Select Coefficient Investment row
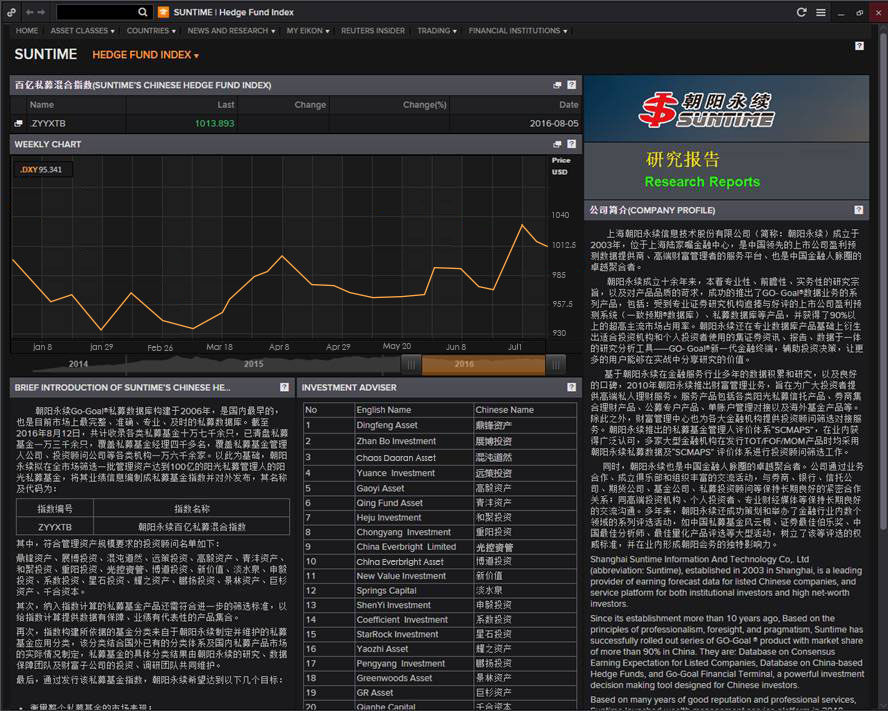This screenshot has height=711, width=888. click(x=440, y=620)
